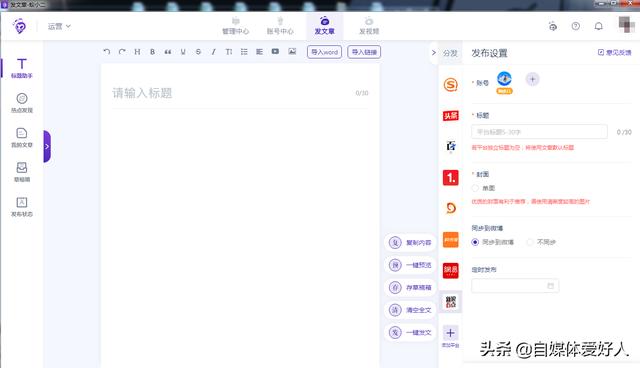Open the 意见反馈 link
This screenshot has height=368, width=640.
coord(614,52)
